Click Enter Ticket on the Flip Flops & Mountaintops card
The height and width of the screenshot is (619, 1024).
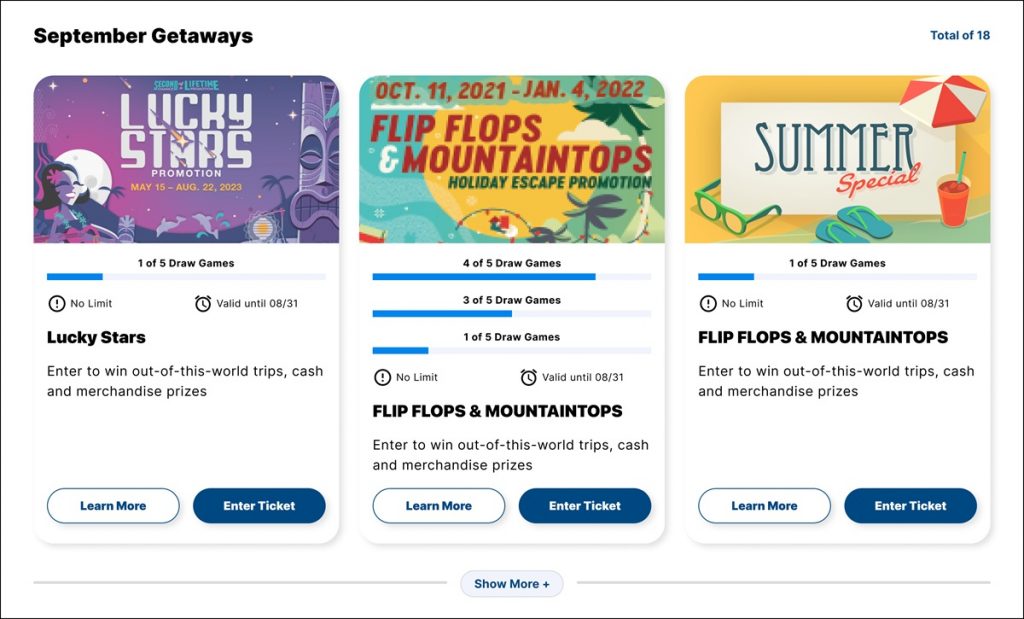point(585,505)
